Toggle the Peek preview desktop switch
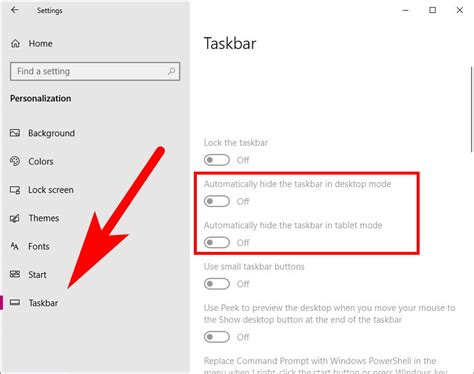 point(217,337)
